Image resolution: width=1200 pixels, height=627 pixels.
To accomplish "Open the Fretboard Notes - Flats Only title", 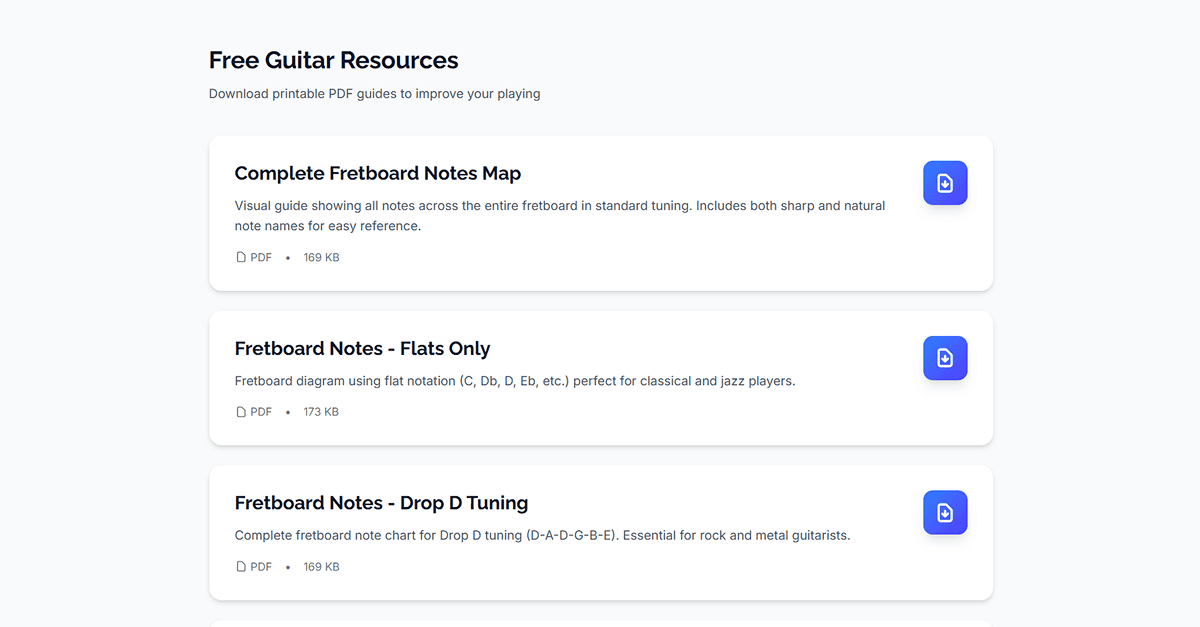I will point(362,348).
